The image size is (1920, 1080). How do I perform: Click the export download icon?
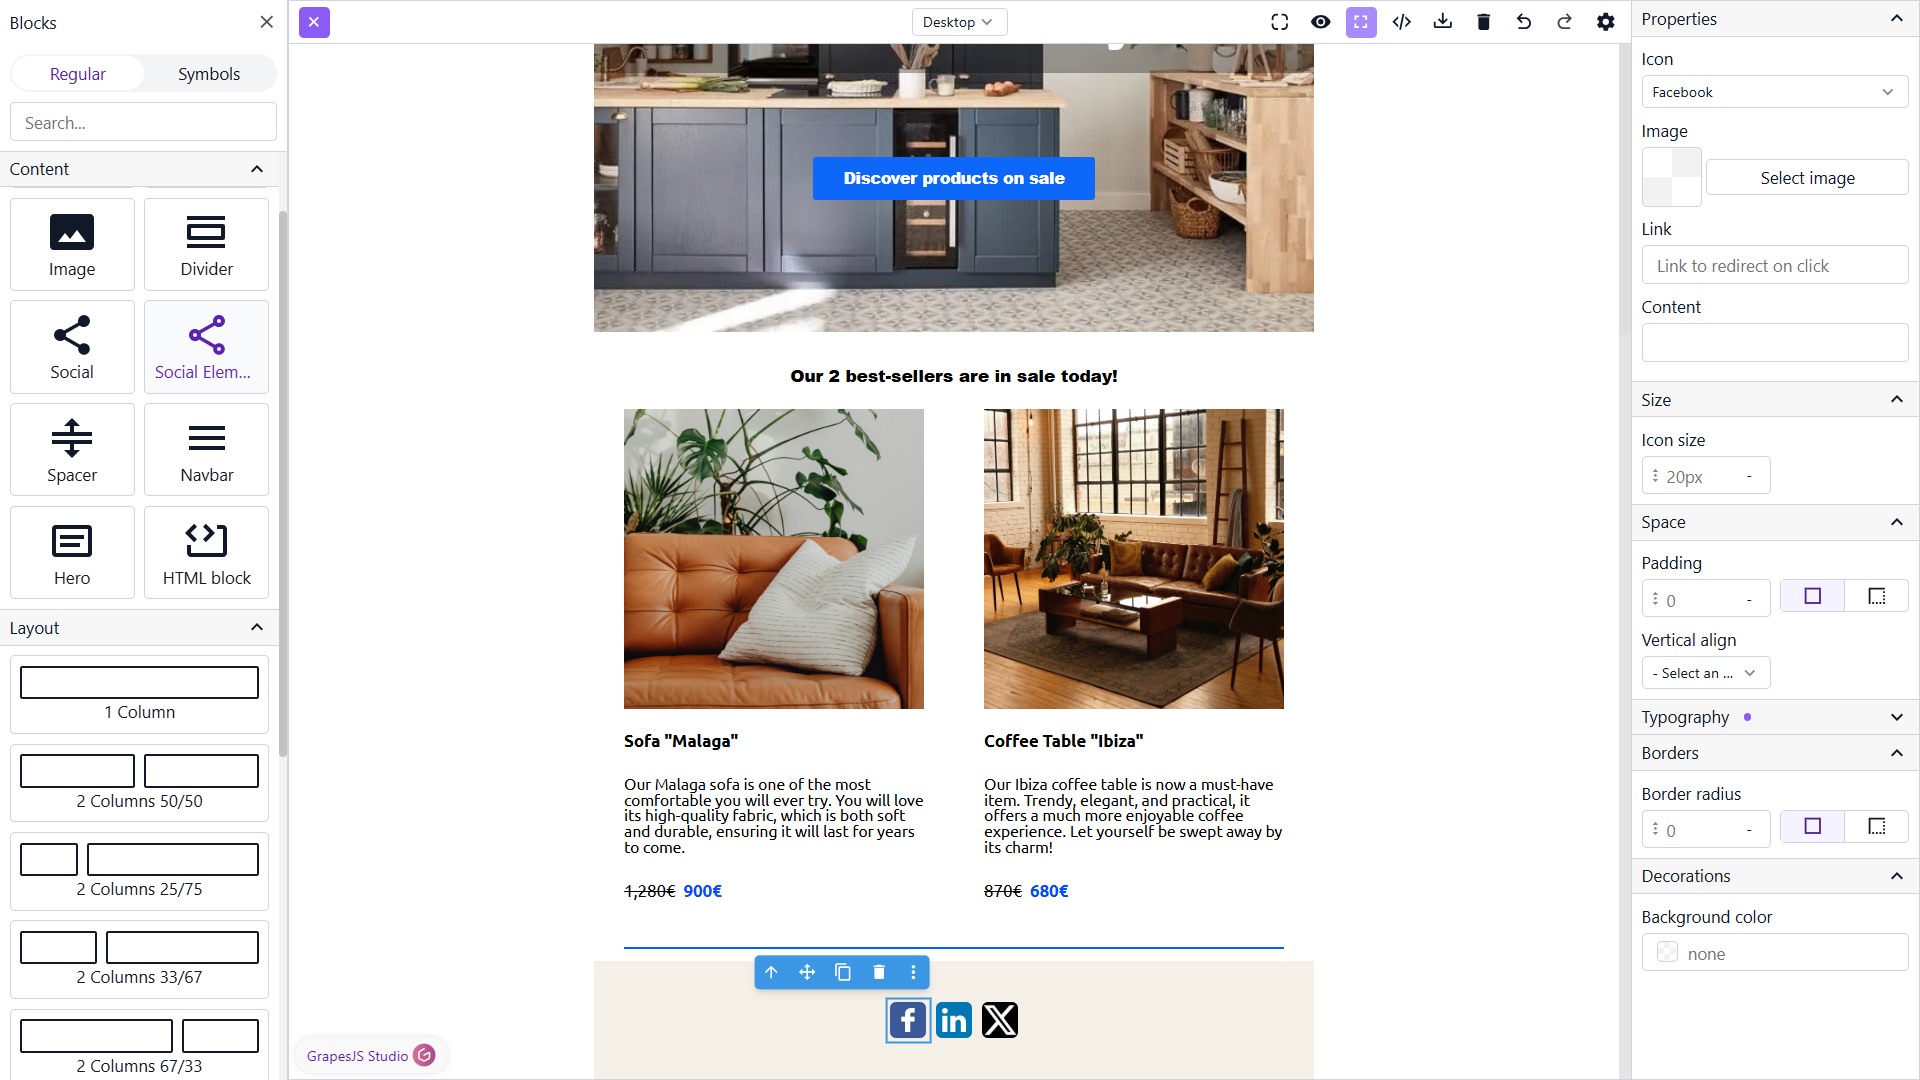1443,22
